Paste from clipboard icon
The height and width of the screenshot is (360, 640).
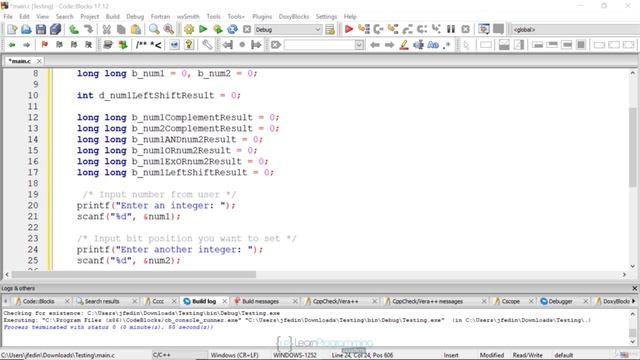click(x=136, y=29)
